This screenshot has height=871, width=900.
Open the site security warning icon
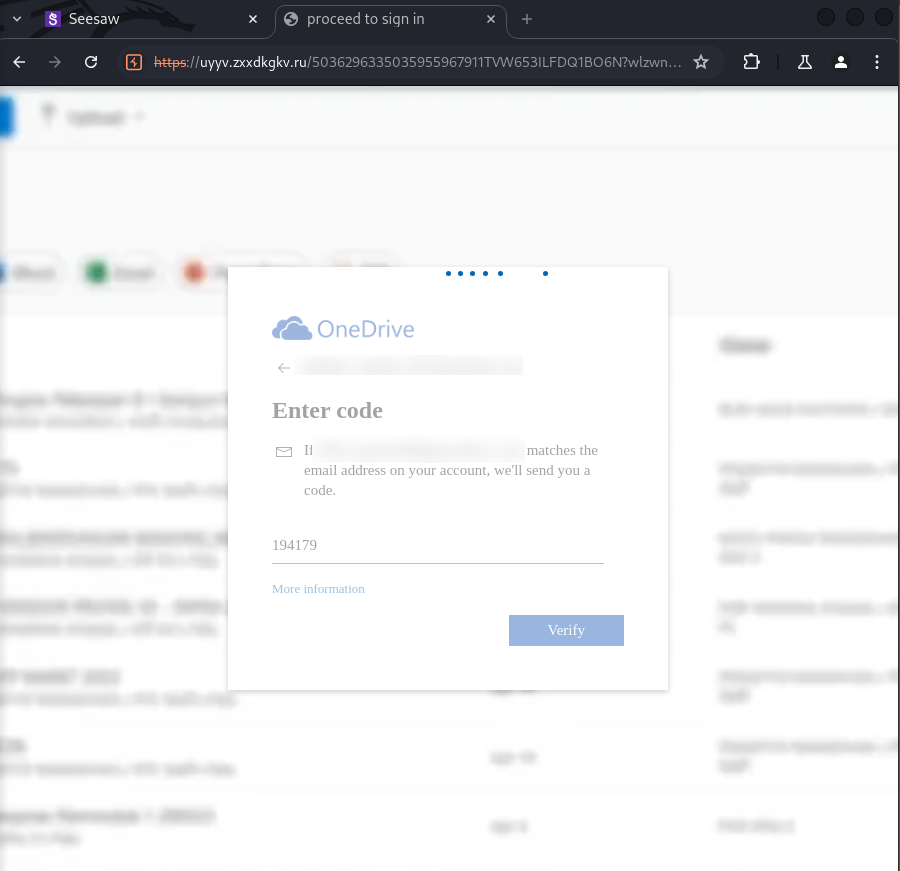point(134,62)
